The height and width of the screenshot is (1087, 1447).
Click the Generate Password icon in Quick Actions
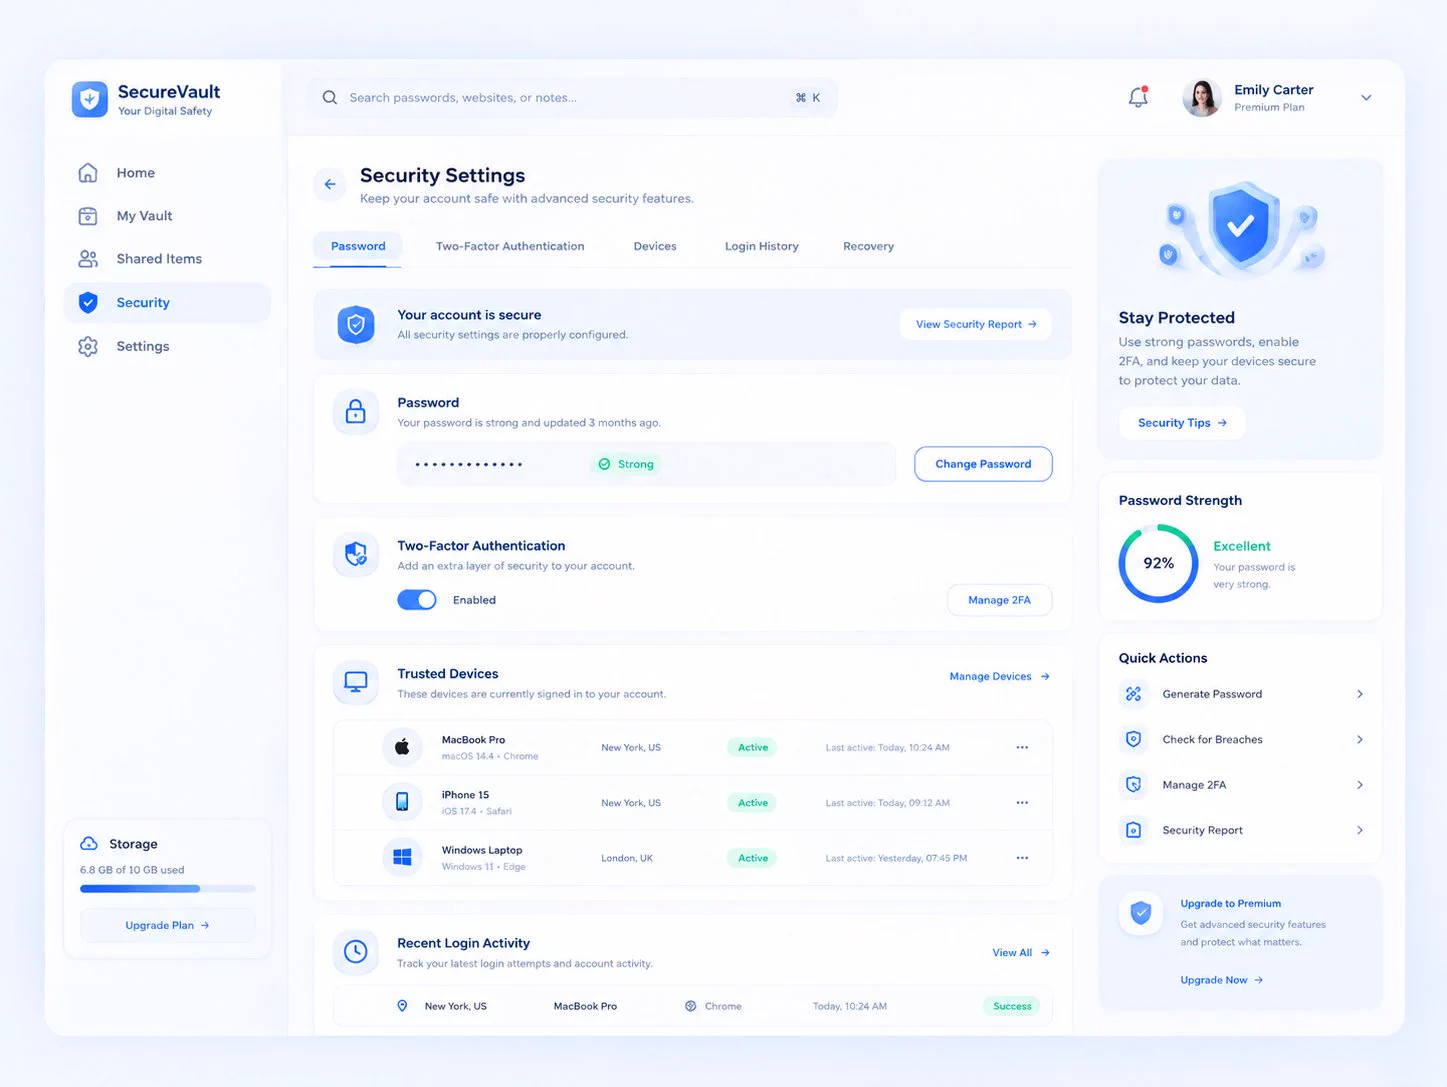[x=1133, y=693]
